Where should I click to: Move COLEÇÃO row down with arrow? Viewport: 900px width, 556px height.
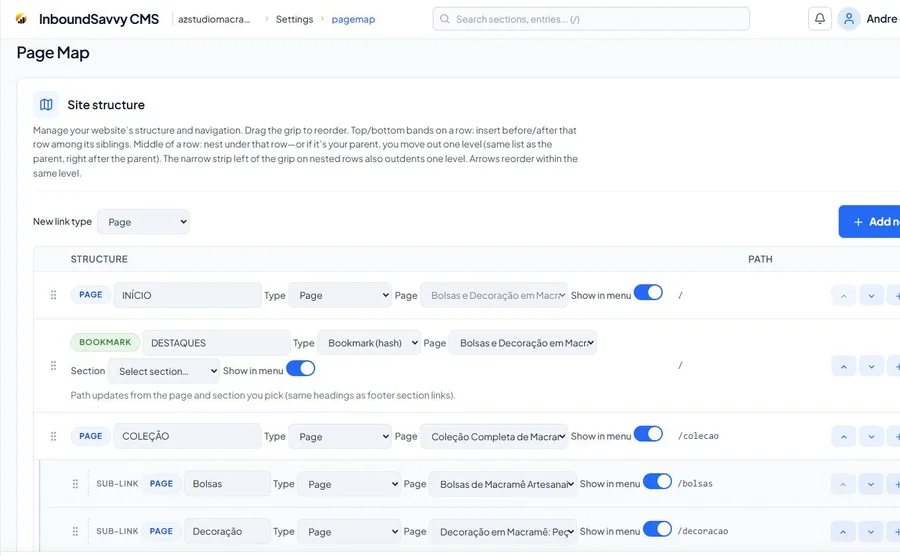click(871, 437)
